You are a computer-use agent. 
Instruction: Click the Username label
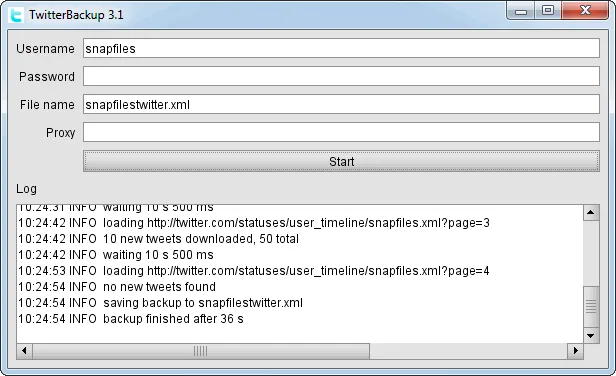(45, 49)
